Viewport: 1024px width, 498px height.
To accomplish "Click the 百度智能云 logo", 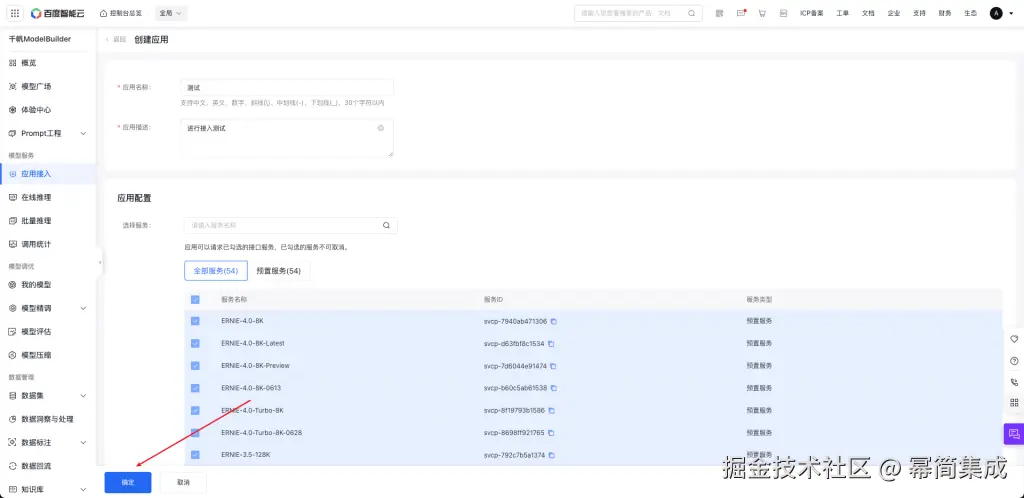I will [57, 13].
